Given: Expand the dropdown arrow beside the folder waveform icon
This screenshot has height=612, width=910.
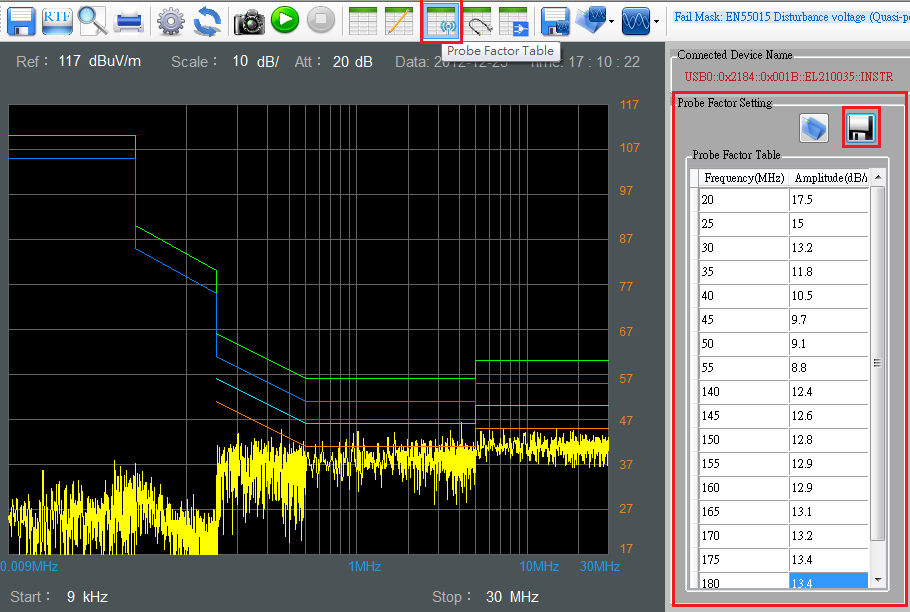Looking at the screenshot, I should [x=612, y=22].
